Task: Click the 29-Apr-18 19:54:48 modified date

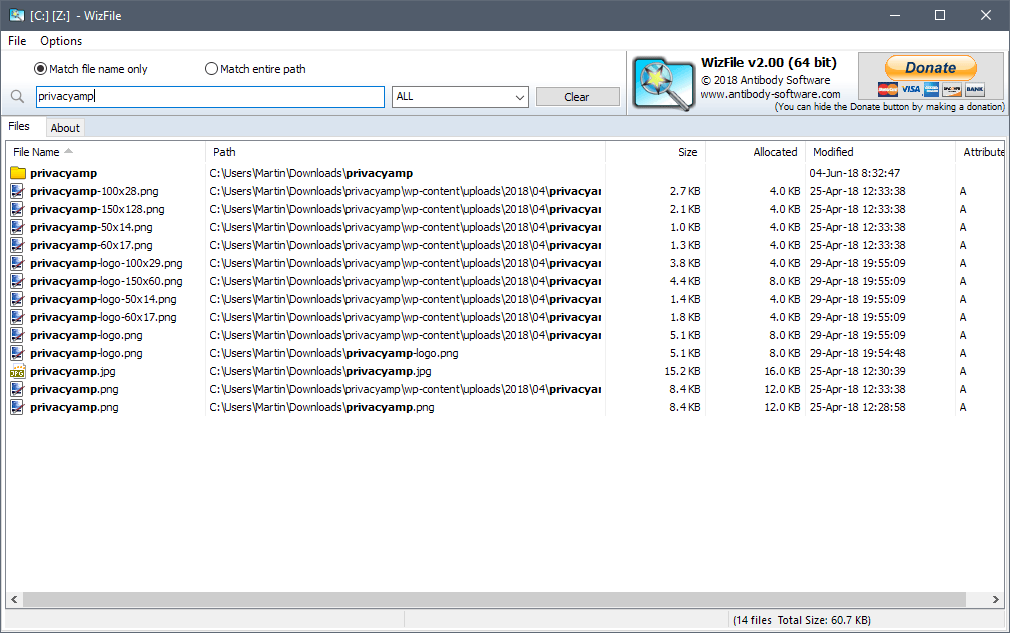Action: coord(857,354)
